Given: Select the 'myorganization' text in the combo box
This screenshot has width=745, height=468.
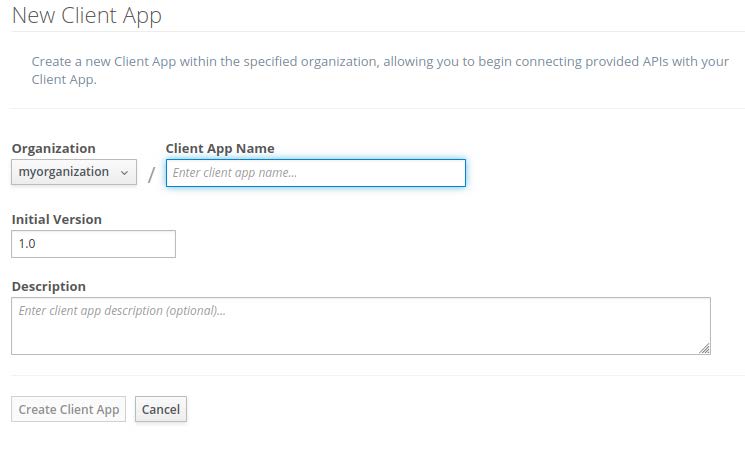Looking at the screenshot, I should click(x=64, y=172).
